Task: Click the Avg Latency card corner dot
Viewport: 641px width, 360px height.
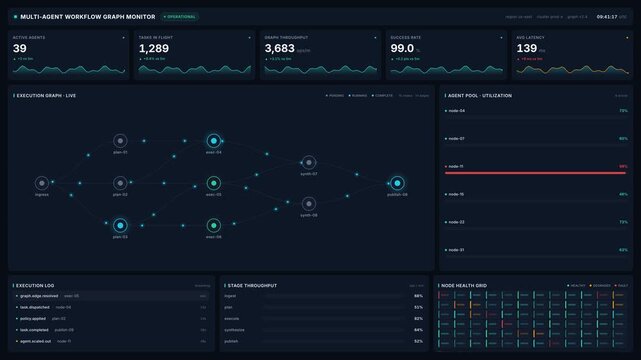Action: coord(627,38)
